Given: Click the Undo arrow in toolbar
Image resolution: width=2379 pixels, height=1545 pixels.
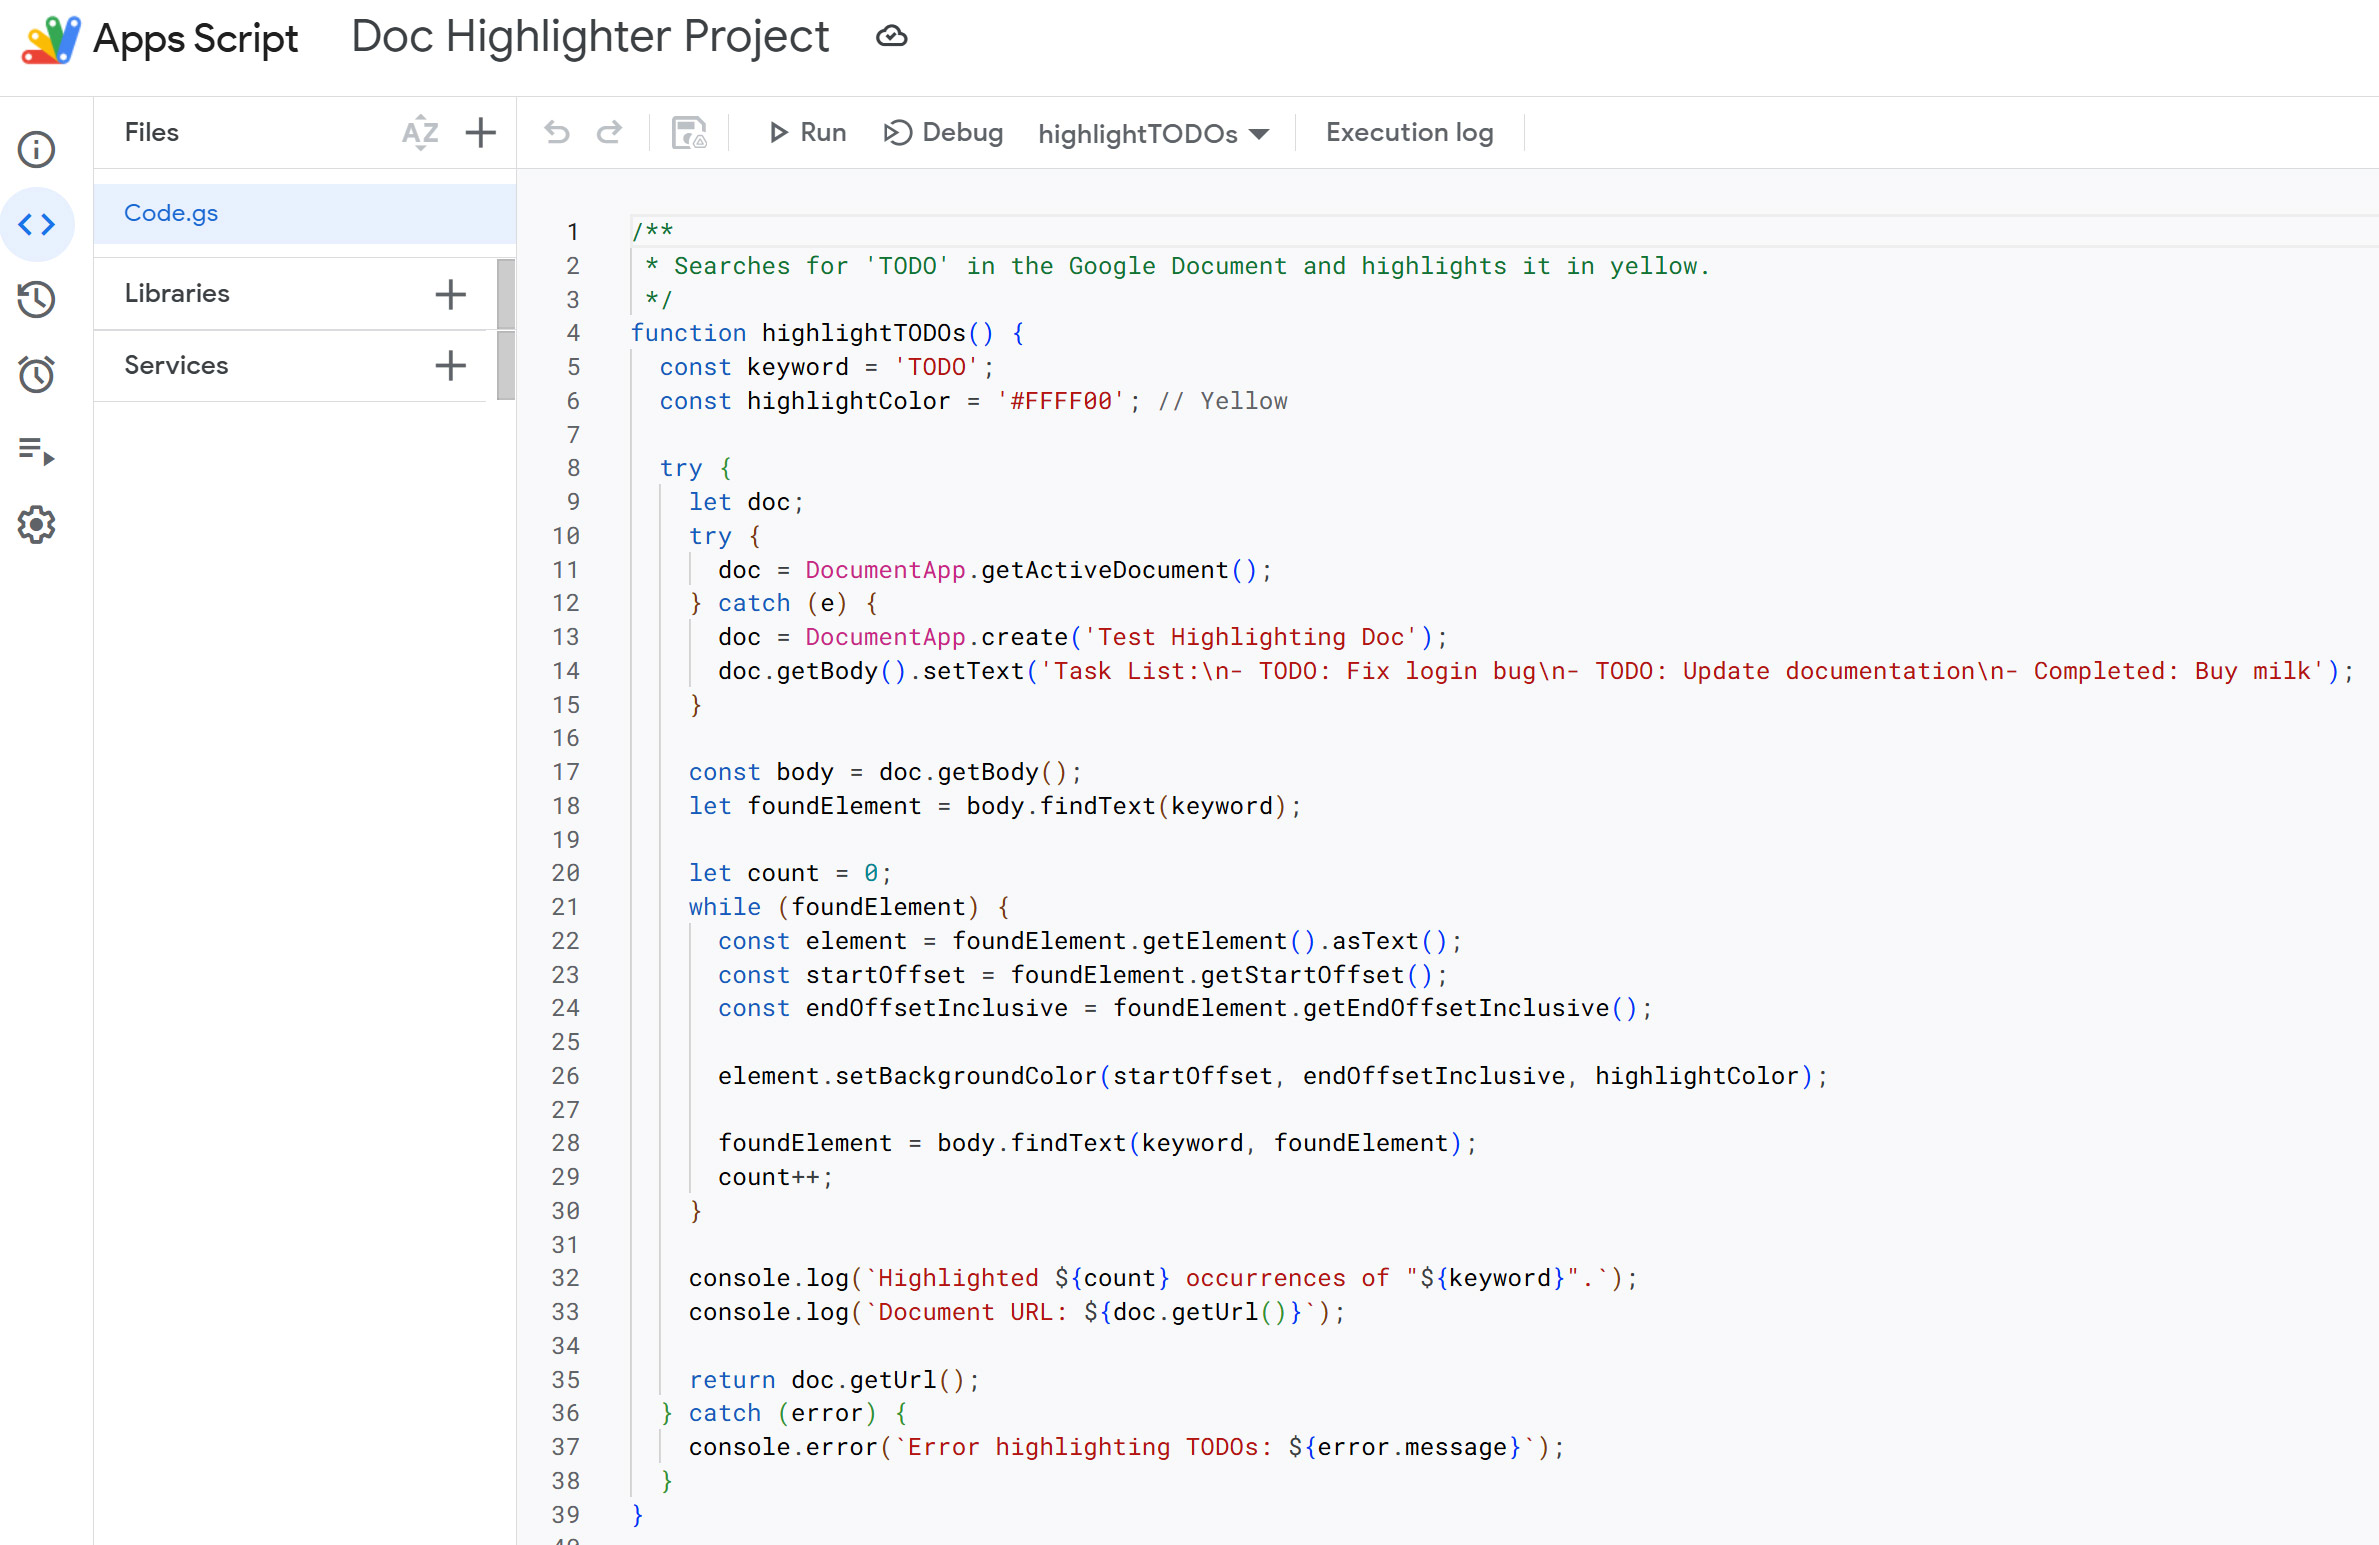Looking at the screenshot, I should point(557,132).
